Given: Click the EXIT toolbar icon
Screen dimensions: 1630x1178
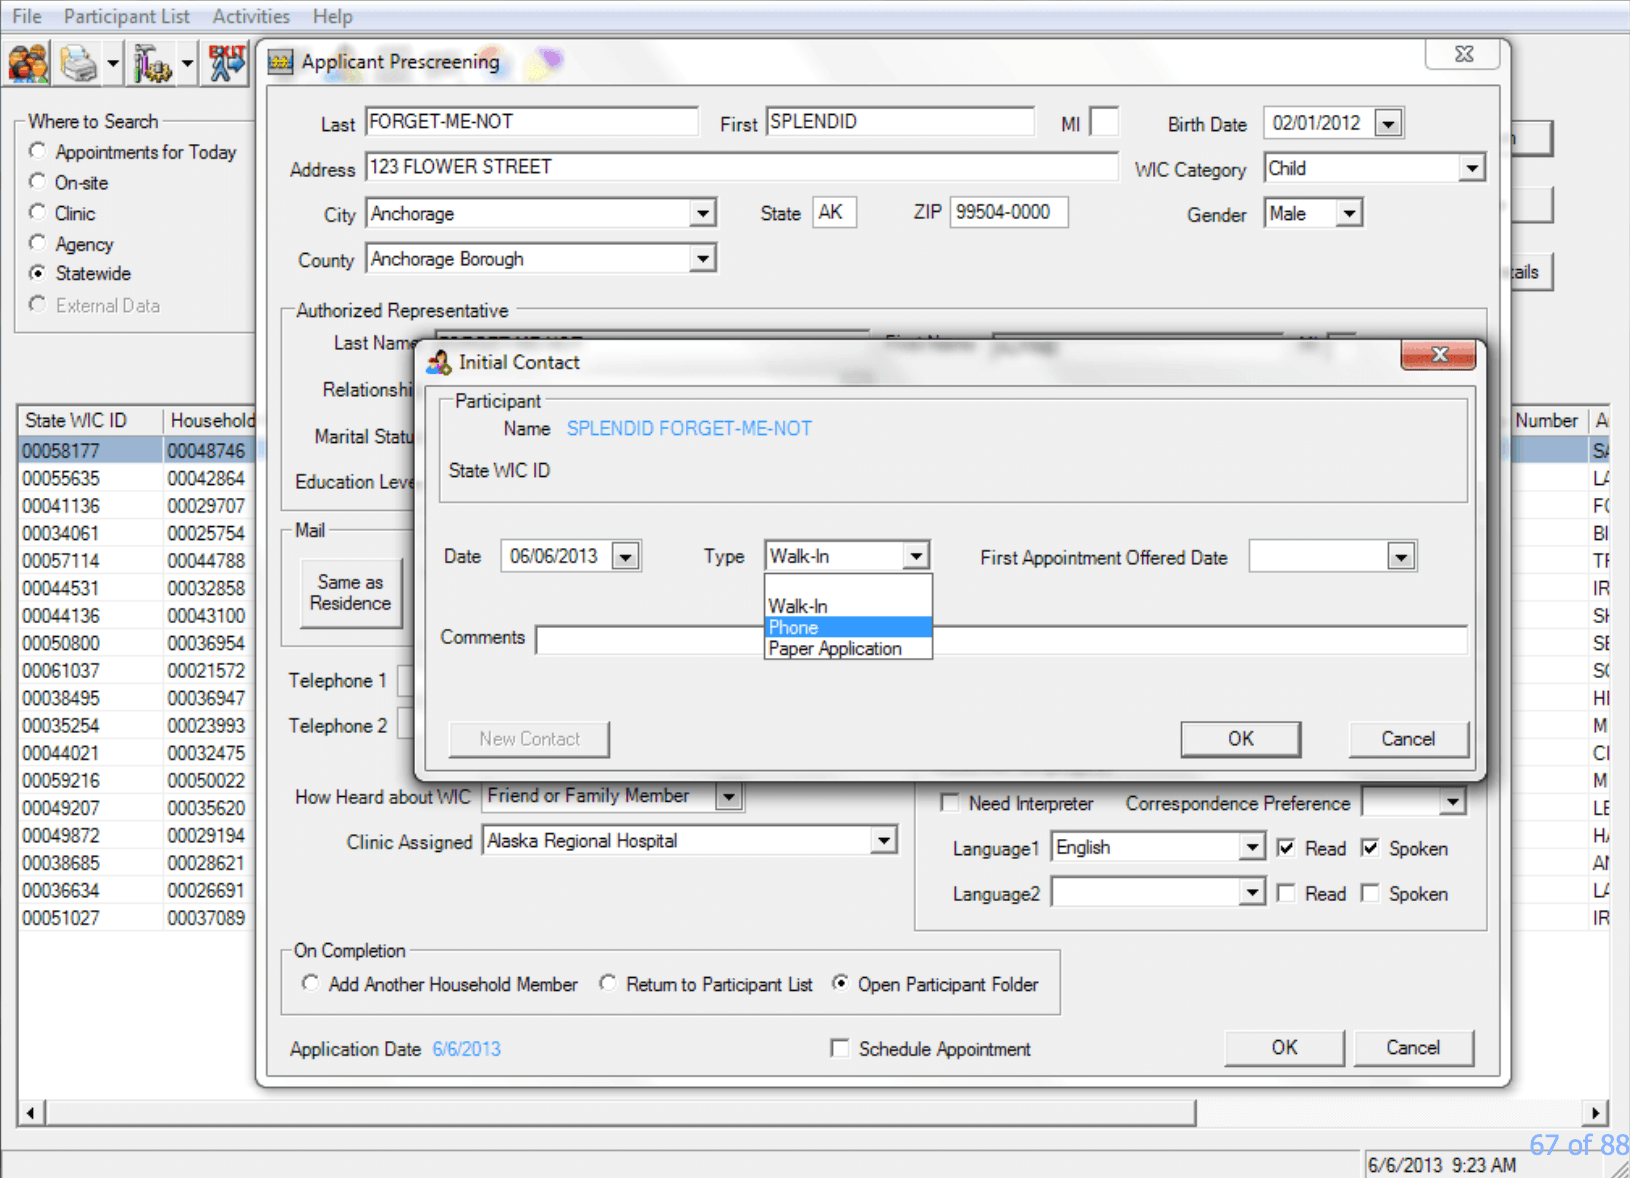Looking at the screenshot, I should tap(224, 62).
